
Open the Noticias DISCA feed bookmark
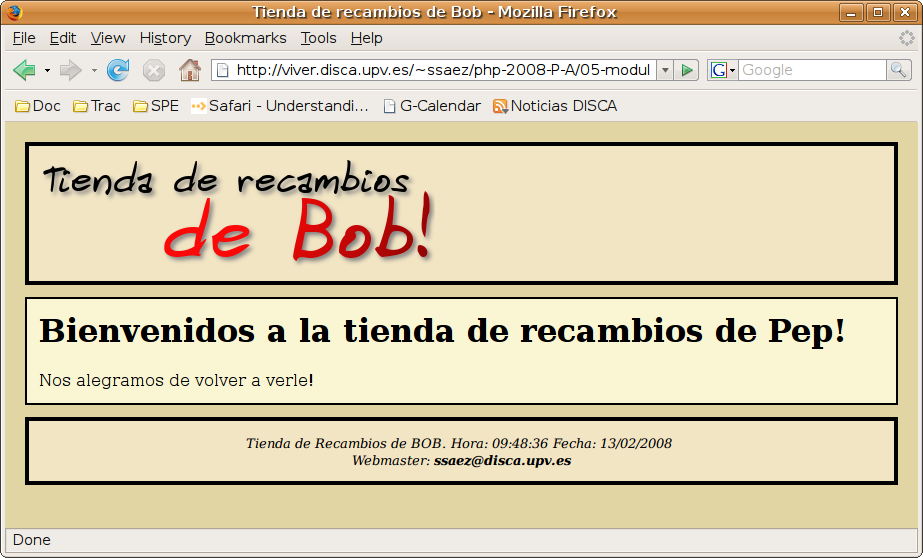point(554,106)
